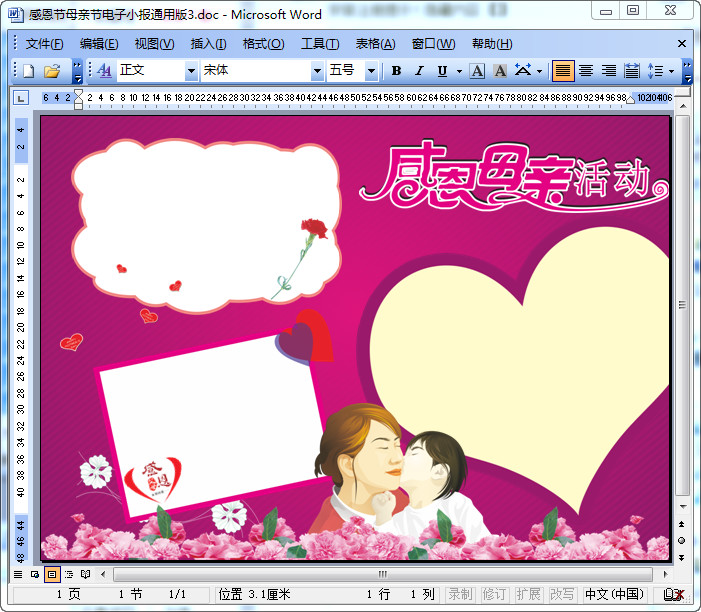Click the New blank document icon

tap(29, 71)
